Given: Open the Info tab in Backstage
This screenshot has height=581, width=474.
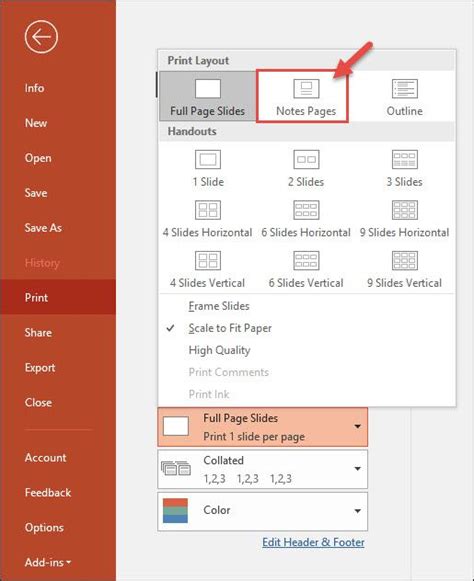Looking at the screenshot, I should (34, 88).
